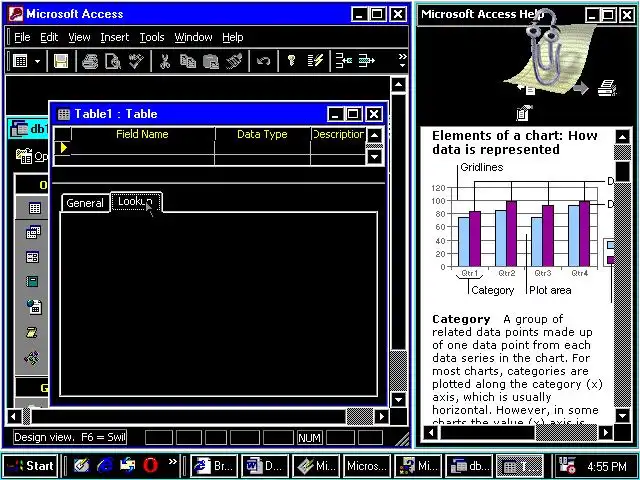Click the first empty Field Name cell
640x480 pixels.
tap(142, 148)
